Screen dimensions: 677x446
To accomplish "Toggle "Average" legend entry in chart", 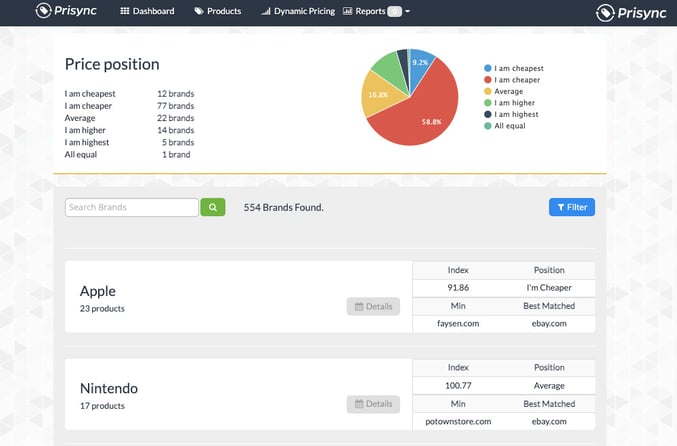I will 503,91.
